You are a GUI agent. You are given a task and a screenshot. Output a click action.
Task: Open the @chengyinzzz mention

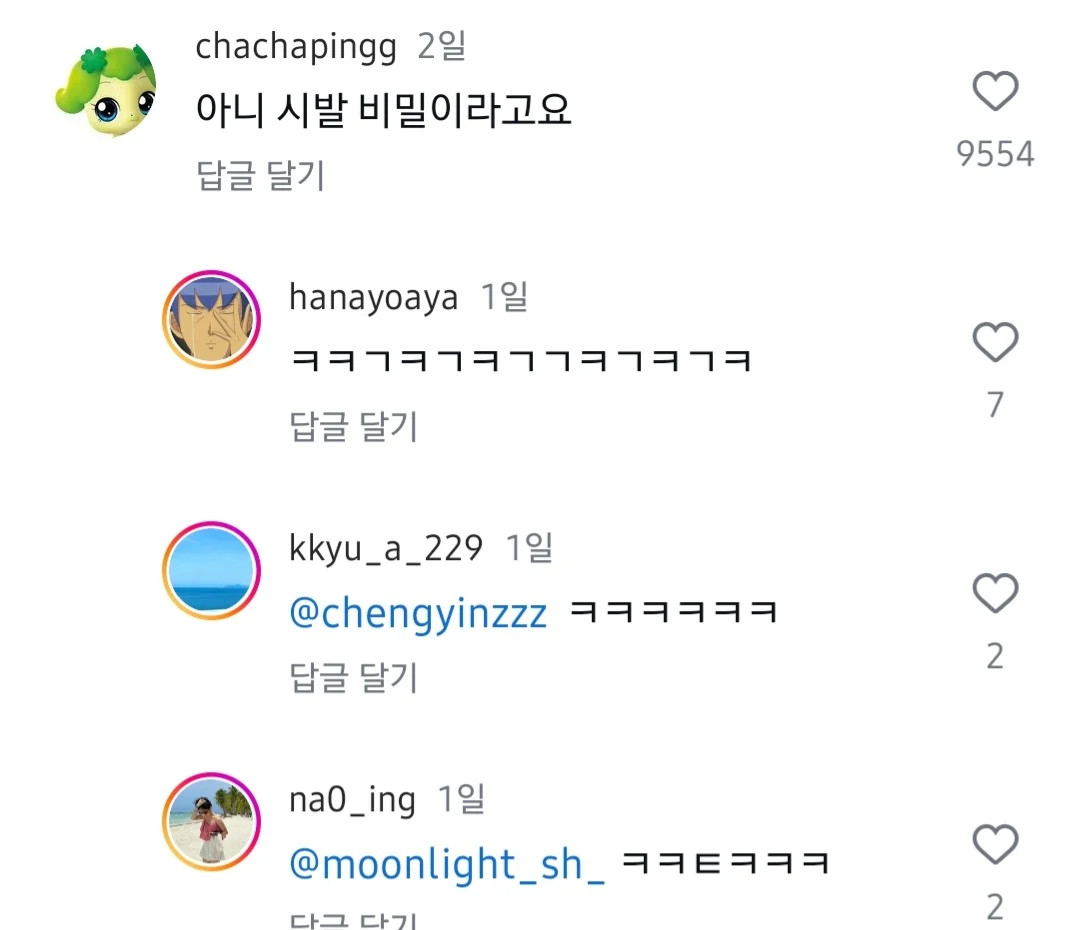[x=418, y=613]
